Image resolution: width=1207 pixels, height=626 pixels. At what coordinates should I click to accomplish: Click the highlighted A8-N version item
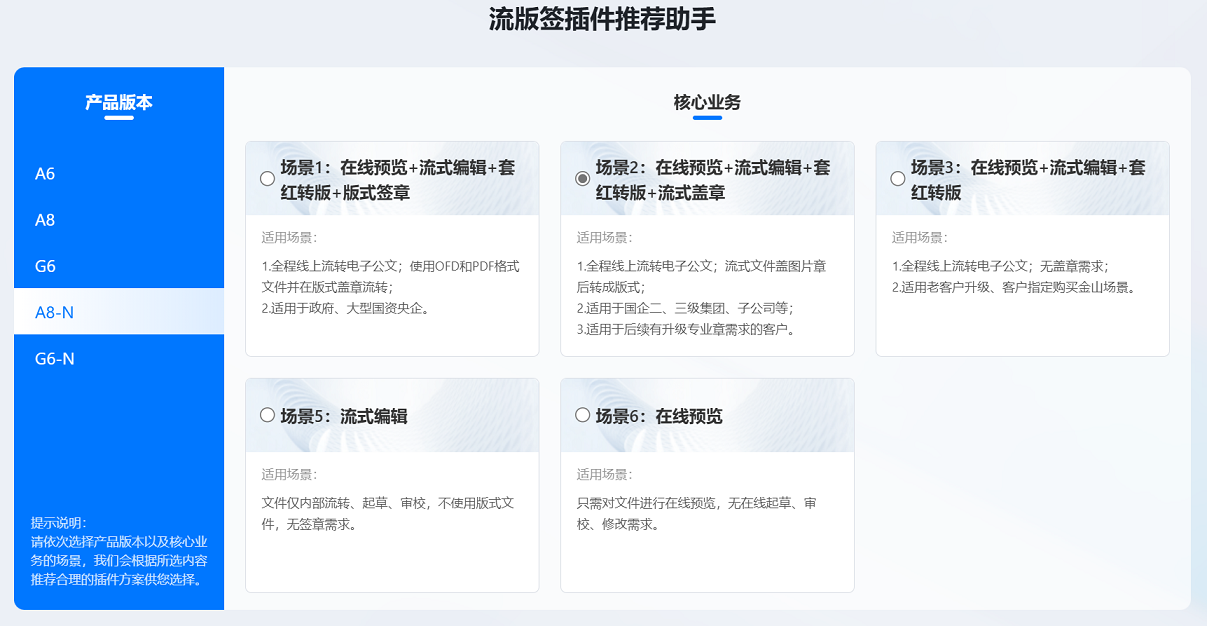click(x=55, y=312)
